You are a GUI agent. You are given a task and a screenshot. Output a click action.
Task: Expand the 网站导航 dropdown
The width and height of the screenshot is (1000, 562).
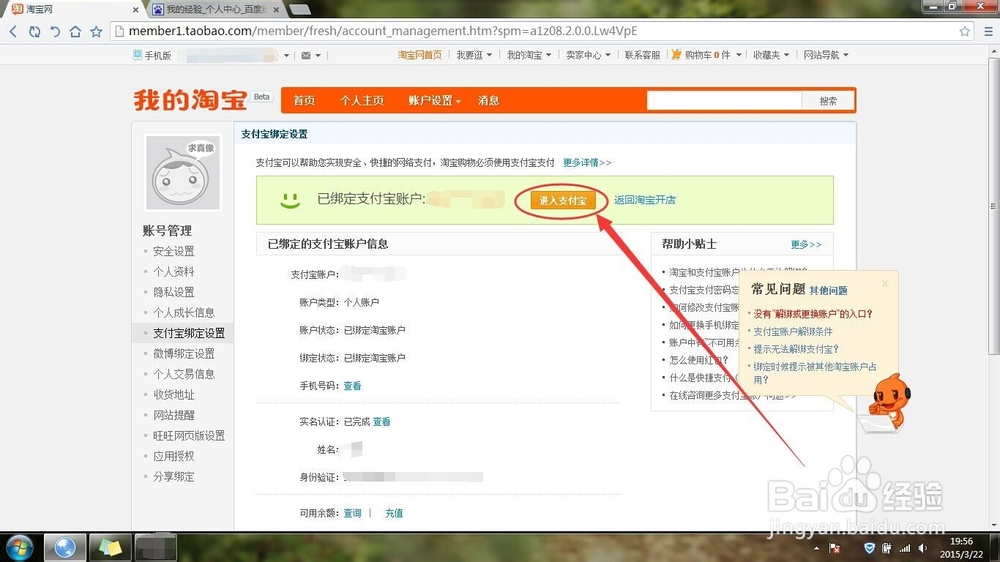tap(826, 55)
